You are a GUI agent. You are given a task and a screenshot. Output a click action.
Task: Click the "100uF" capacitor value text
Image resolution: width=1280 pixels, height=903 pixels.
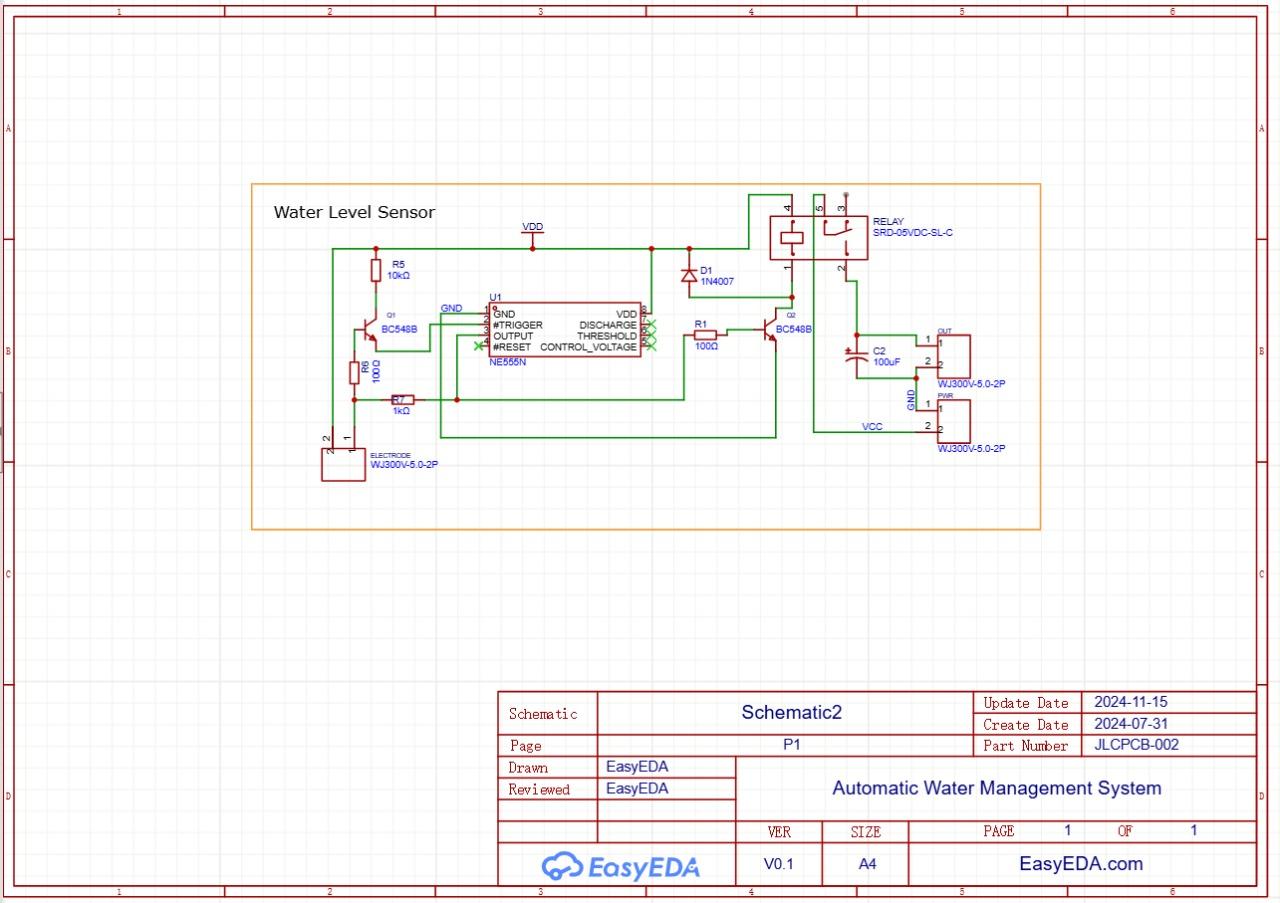click(886, 362)
